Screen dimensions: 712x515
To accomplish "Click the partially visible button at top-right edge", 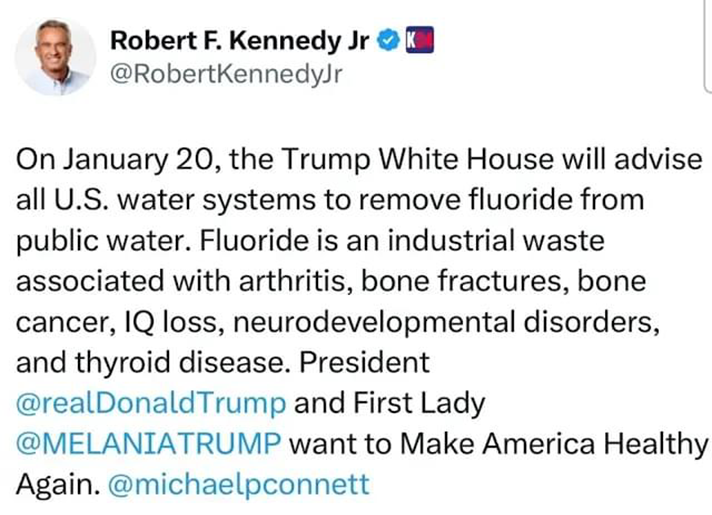I will 706,60.
